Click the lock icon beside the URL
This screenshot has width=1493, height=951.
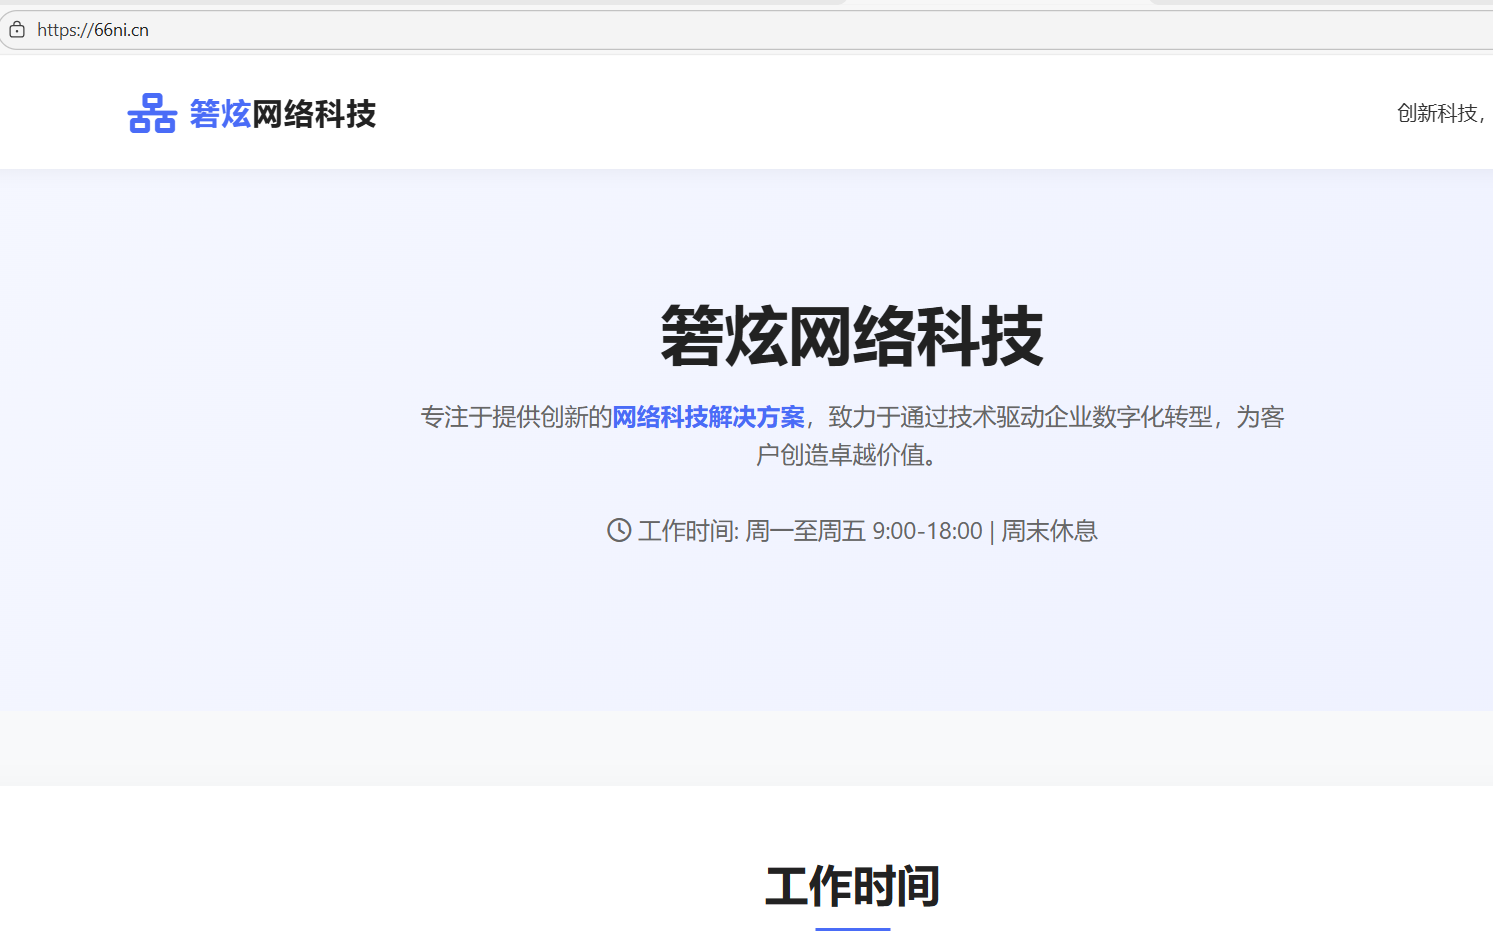17,30
